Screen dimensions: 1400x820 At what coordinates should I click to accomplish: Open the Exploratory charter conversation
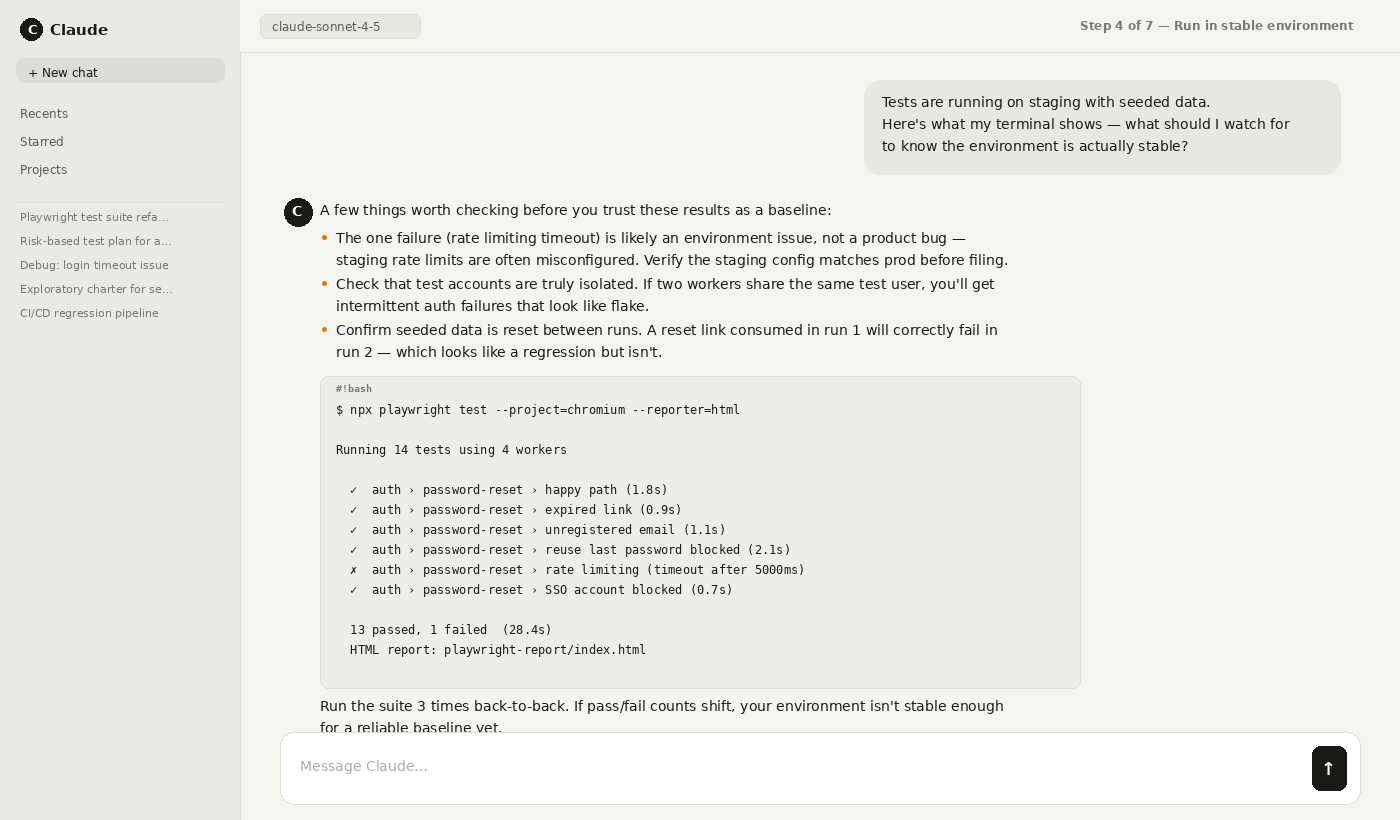click(96, 289)
